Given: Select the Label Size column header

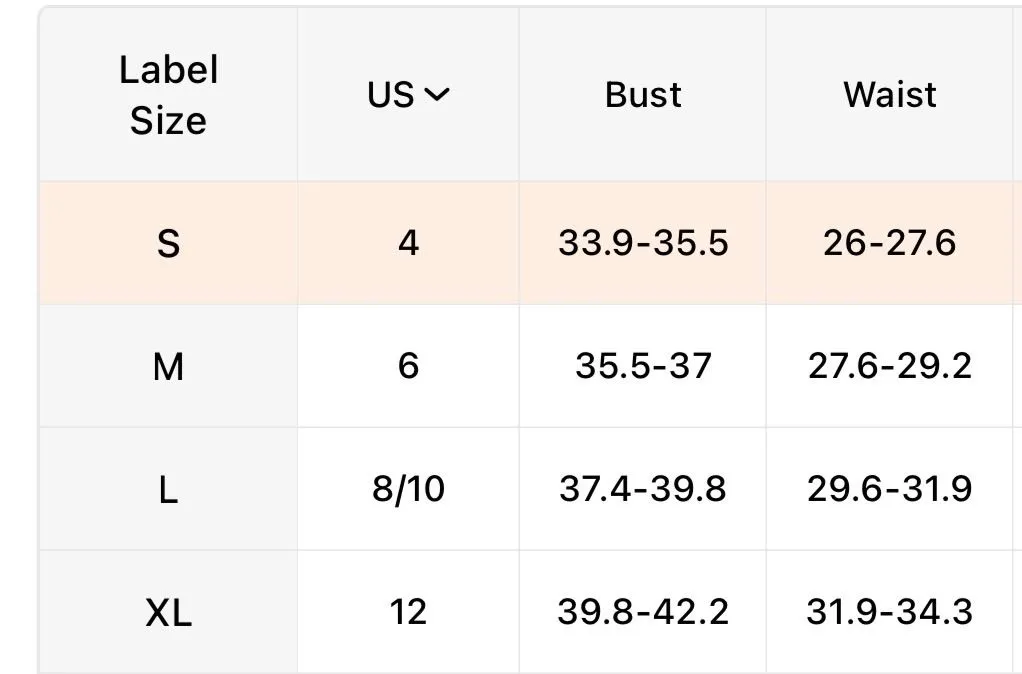Looking at the screenshot, I should [168, 95].
